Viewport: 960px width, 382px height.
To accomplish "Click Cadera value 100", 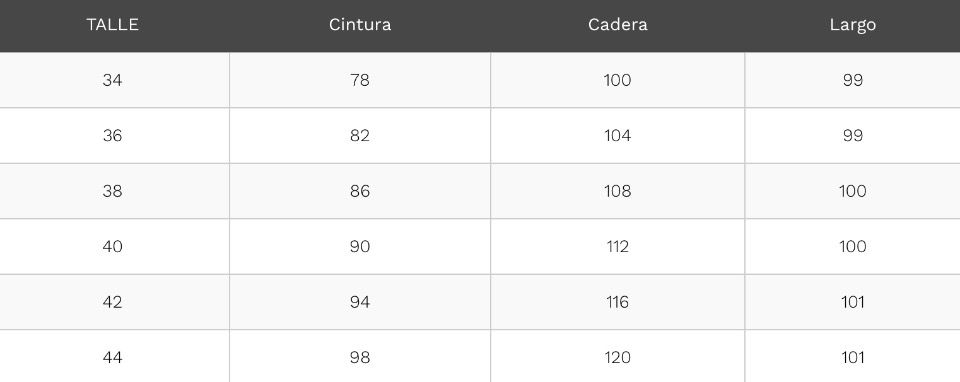I will click(x=618, y=80).
